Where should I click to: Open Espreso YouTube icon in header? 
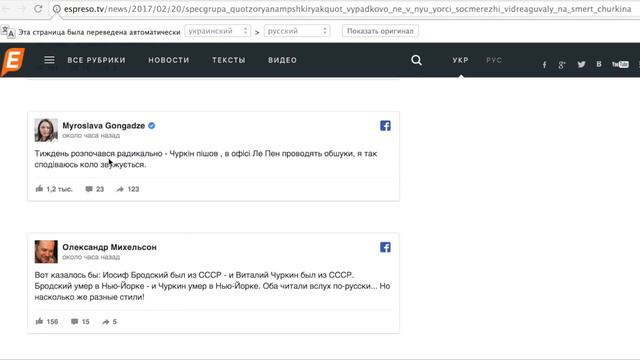coord(620,64)
